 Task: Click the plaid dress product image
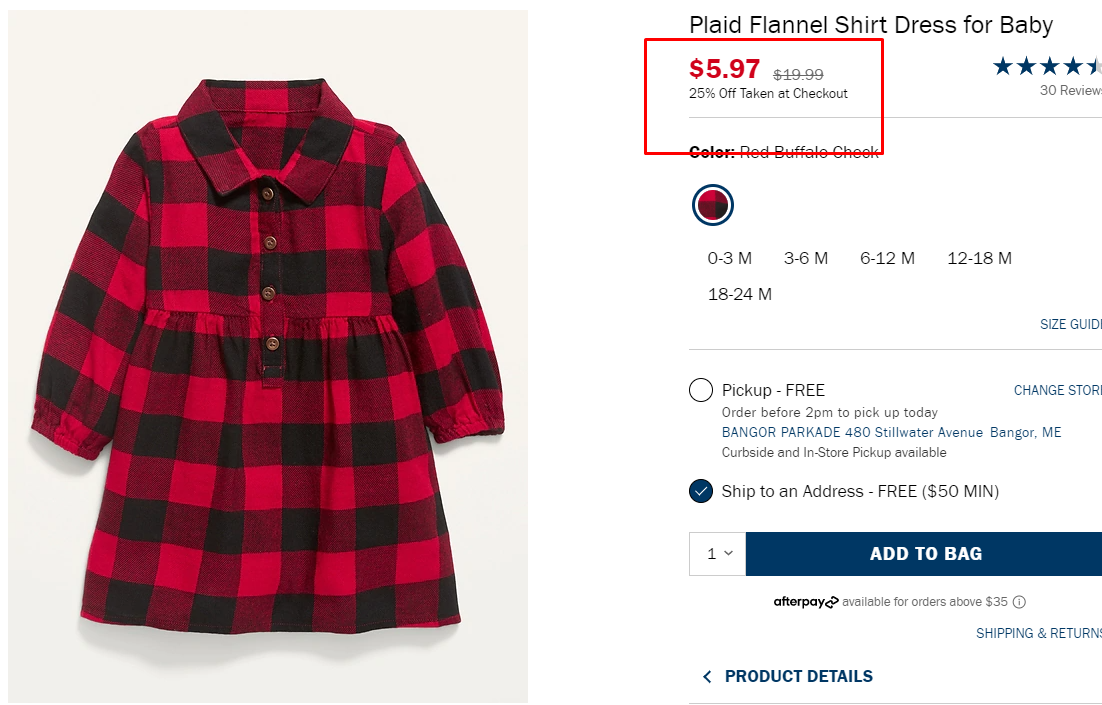pyautogui.click(x=268, y=355)
